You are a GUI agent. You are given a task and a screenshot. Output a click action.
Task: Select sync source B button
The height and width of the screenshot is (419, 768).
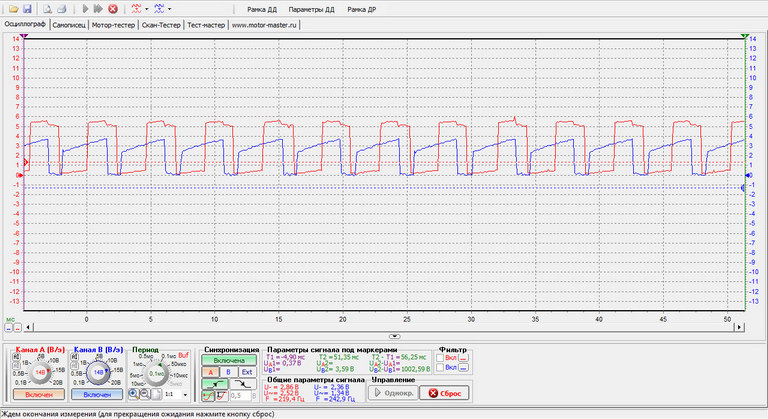point(229,371)
